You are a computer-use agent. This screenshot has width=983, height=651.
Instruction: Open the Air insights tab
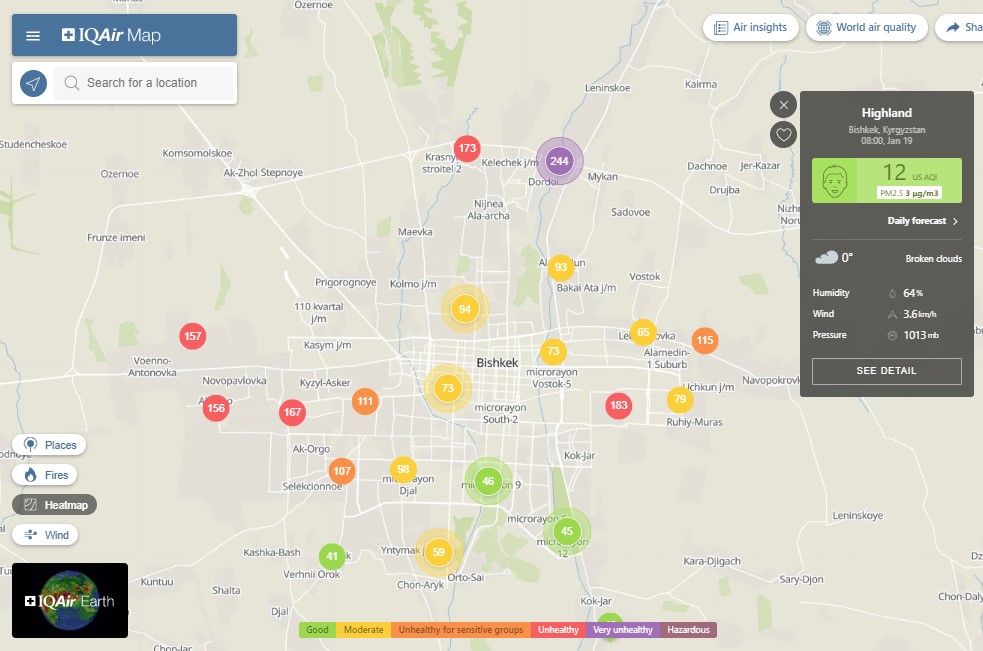749,27
